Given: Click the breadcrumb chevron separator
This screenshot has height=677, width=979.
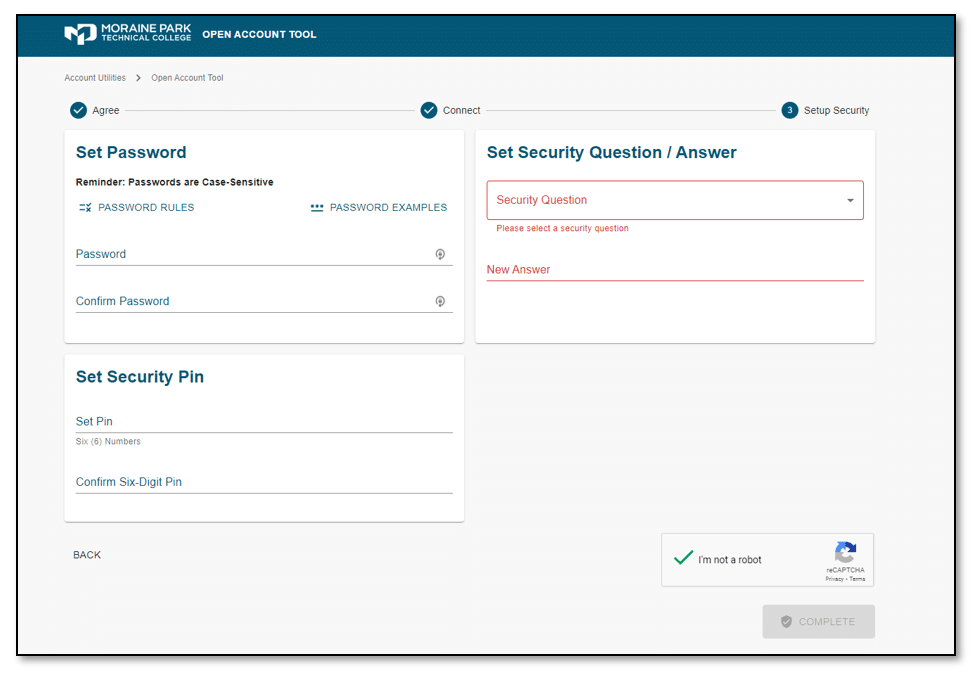Looking at the screenshot, I should [x=138, y=78].
